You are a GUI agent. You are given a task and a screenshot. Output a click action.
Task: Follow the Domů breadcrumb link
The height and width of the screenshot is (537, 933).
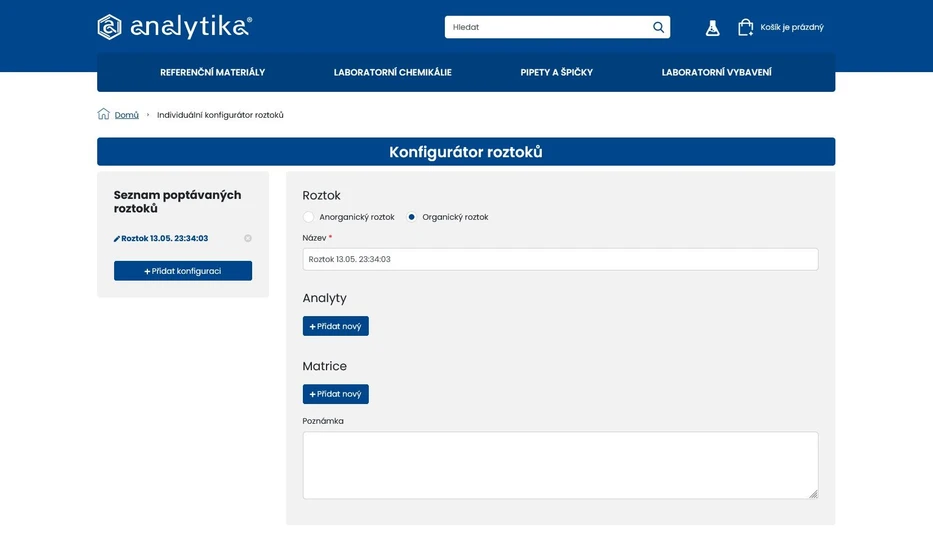[x=127, y=115]
